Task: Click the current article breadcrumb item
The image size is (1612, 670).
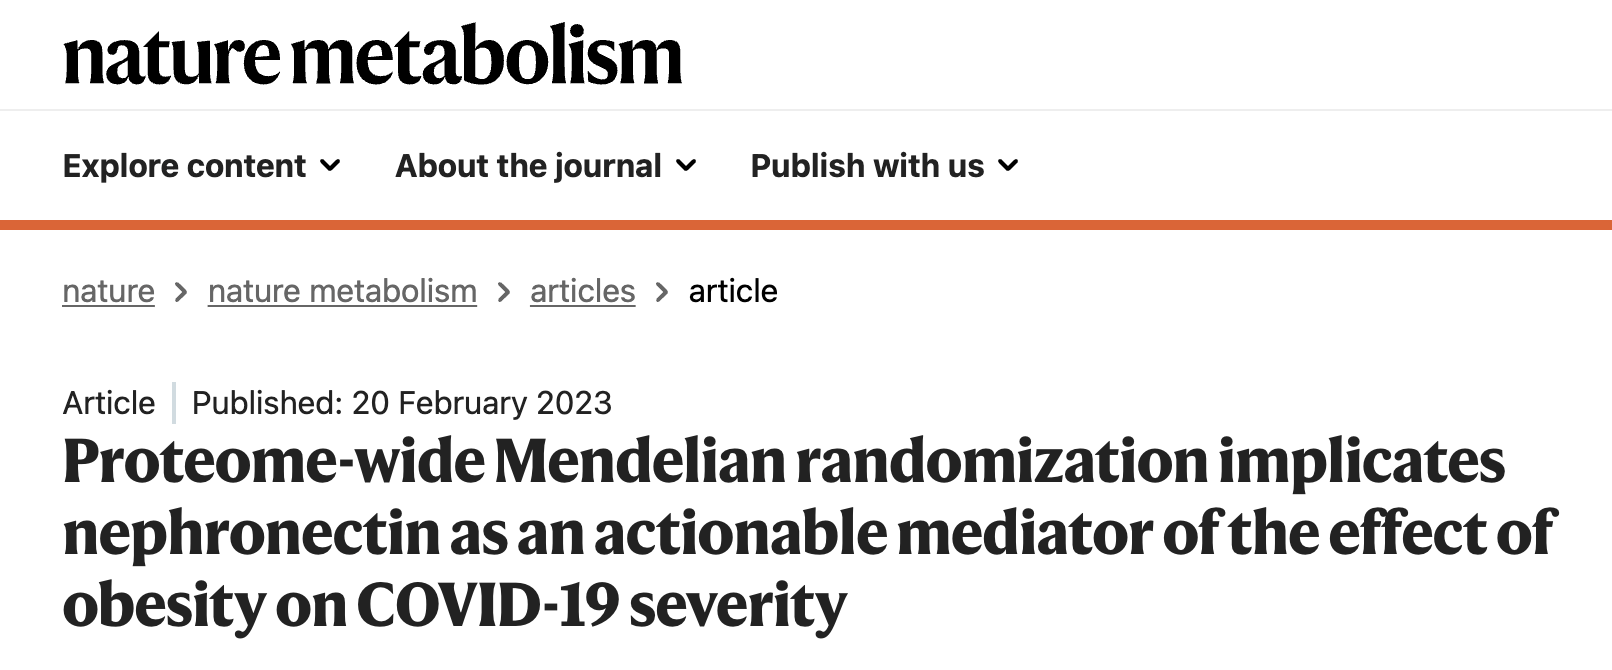Action: 733,291
